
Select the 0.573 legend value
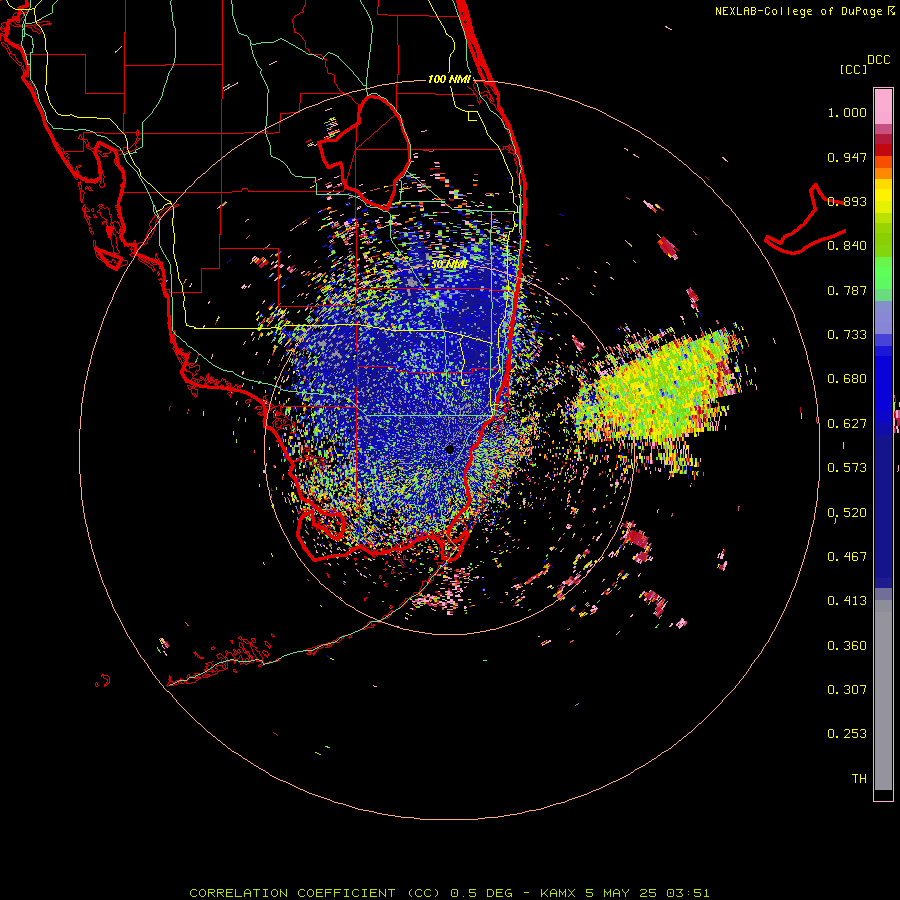tap(847, 468)
